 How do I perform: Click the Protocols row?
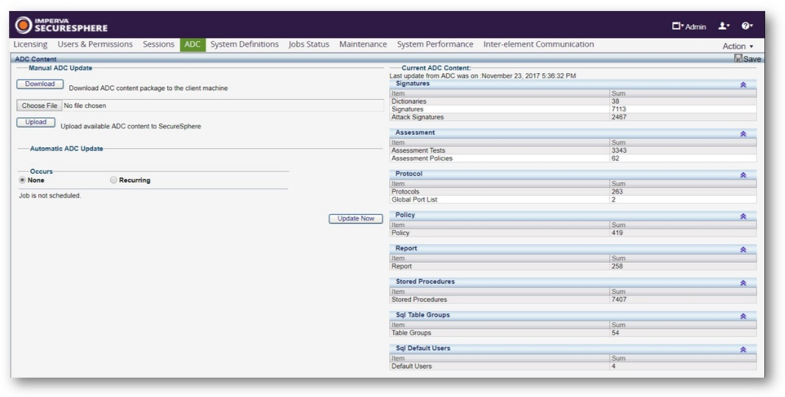coord(573,192)
